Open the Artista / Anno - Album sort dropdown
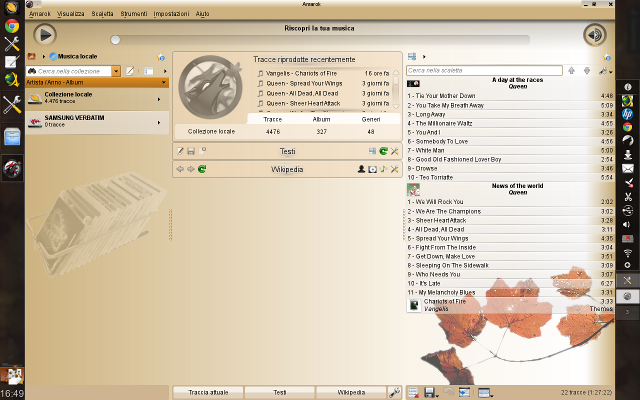The width and height of the screenshot is (640, 400). coord(97,82)
